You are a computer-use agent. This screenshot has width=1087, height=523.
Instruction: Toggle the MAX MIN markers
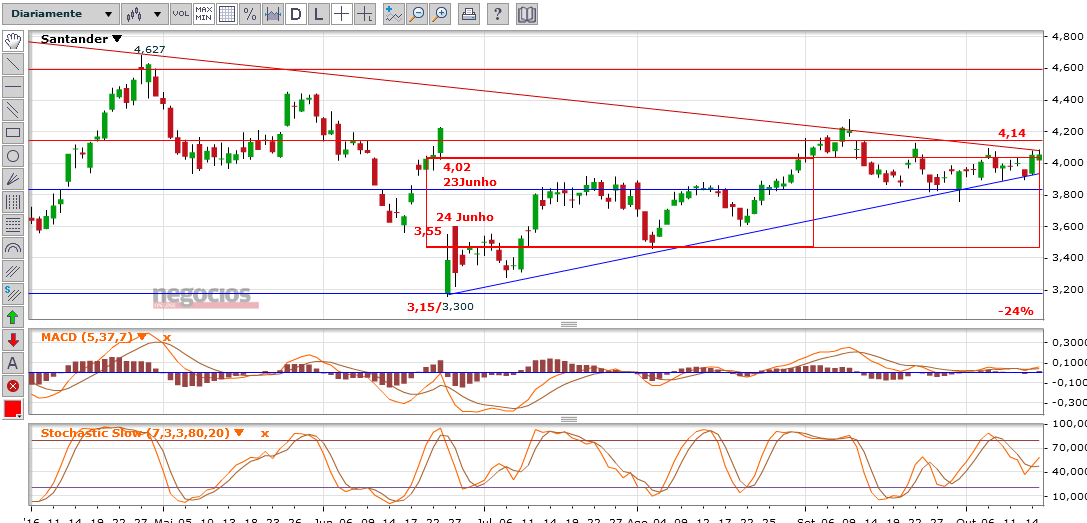(x=203, y=14)
